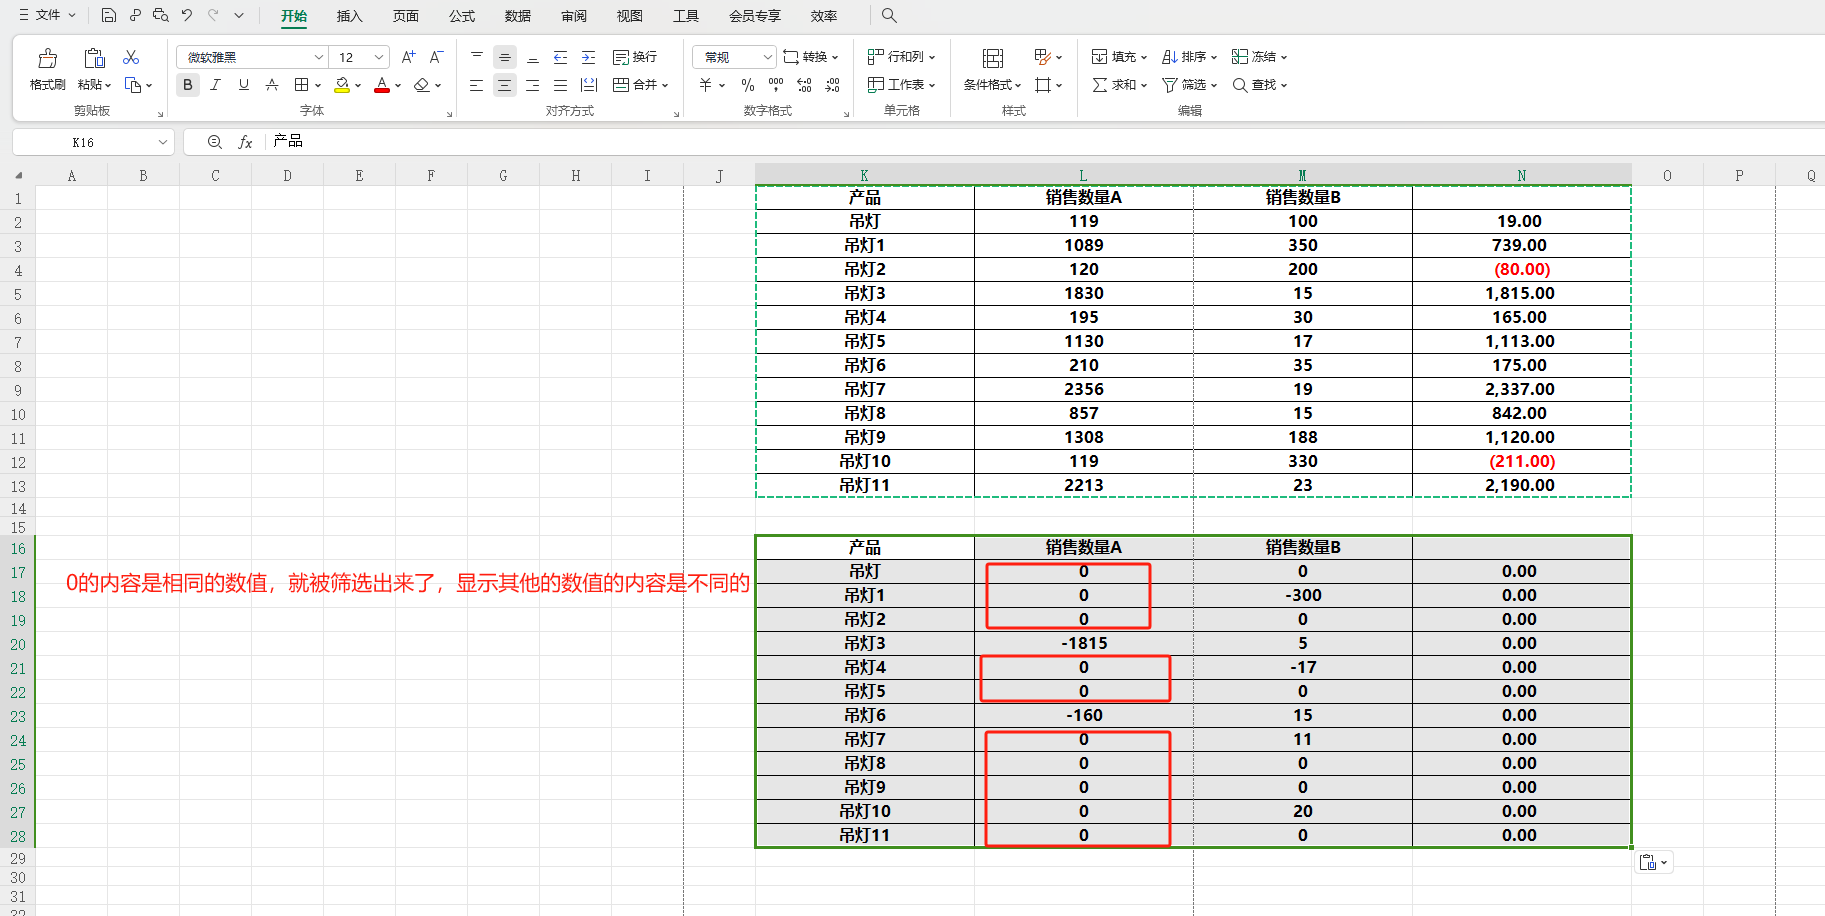Screen dimensions: 1825x916
Task: Select row 16 header
Action: pyautogui.click(x=18, y=548)
